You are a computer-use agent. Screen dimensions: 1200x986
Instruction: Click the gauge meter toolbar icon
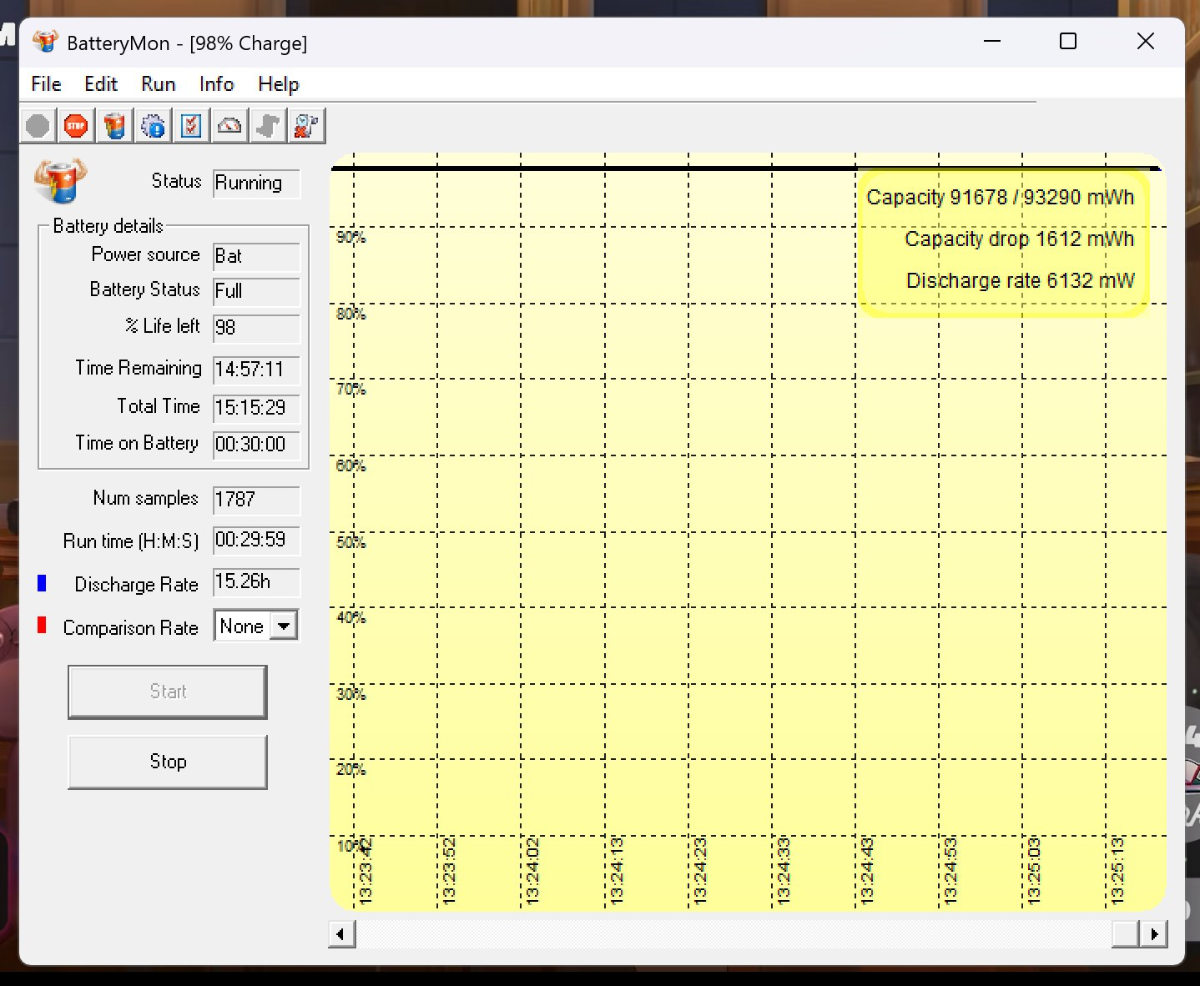click(x=230, y=126)
